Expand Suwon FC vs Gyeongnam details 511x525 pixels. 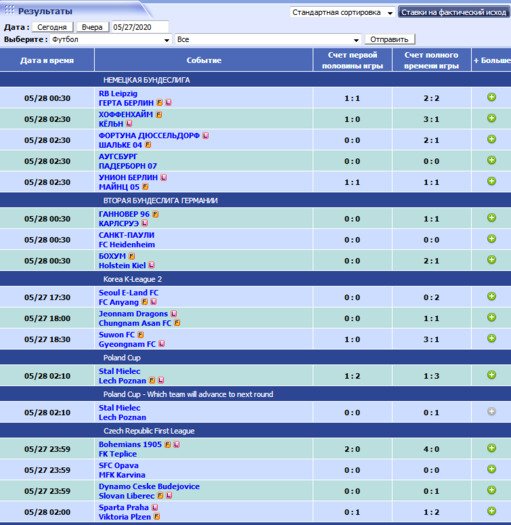coord(491,339)
